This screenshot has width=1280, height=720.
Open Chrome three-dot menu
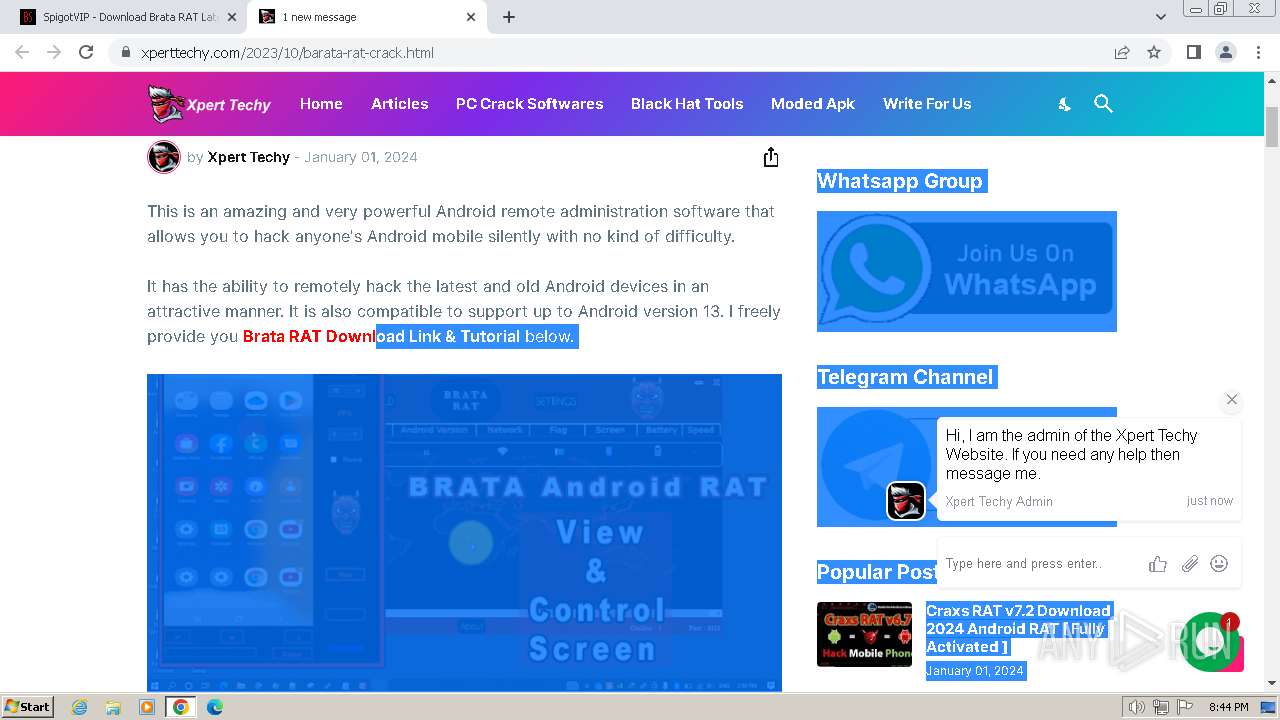[1258, 52]
